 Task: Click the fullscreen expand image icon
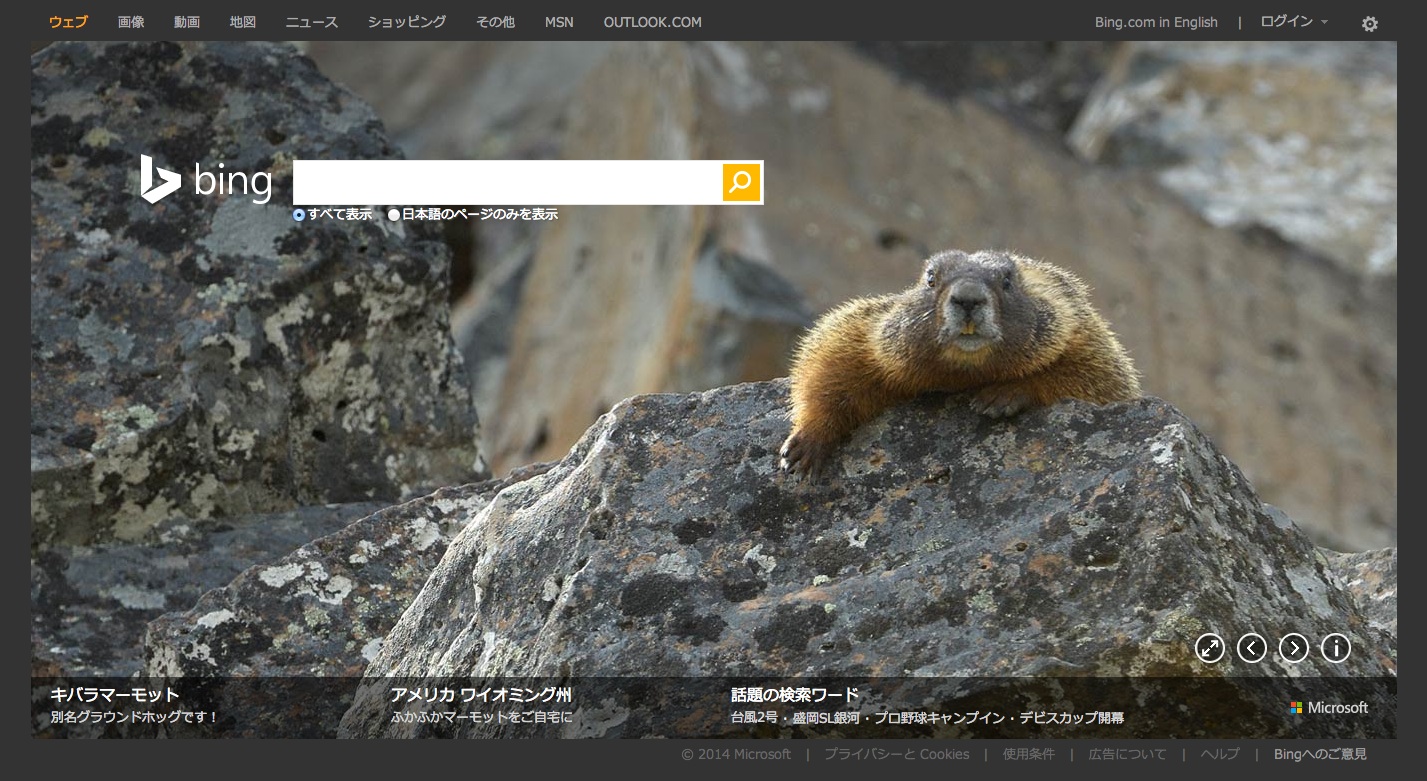point(1210,648)
